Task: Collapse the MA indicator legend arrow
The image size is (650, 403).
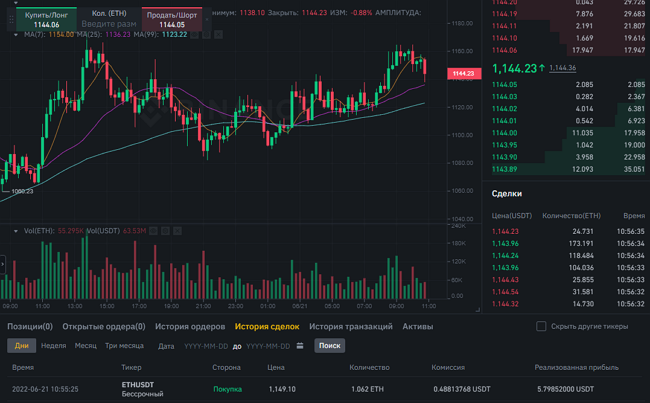Action: click(x=16, y=34)
